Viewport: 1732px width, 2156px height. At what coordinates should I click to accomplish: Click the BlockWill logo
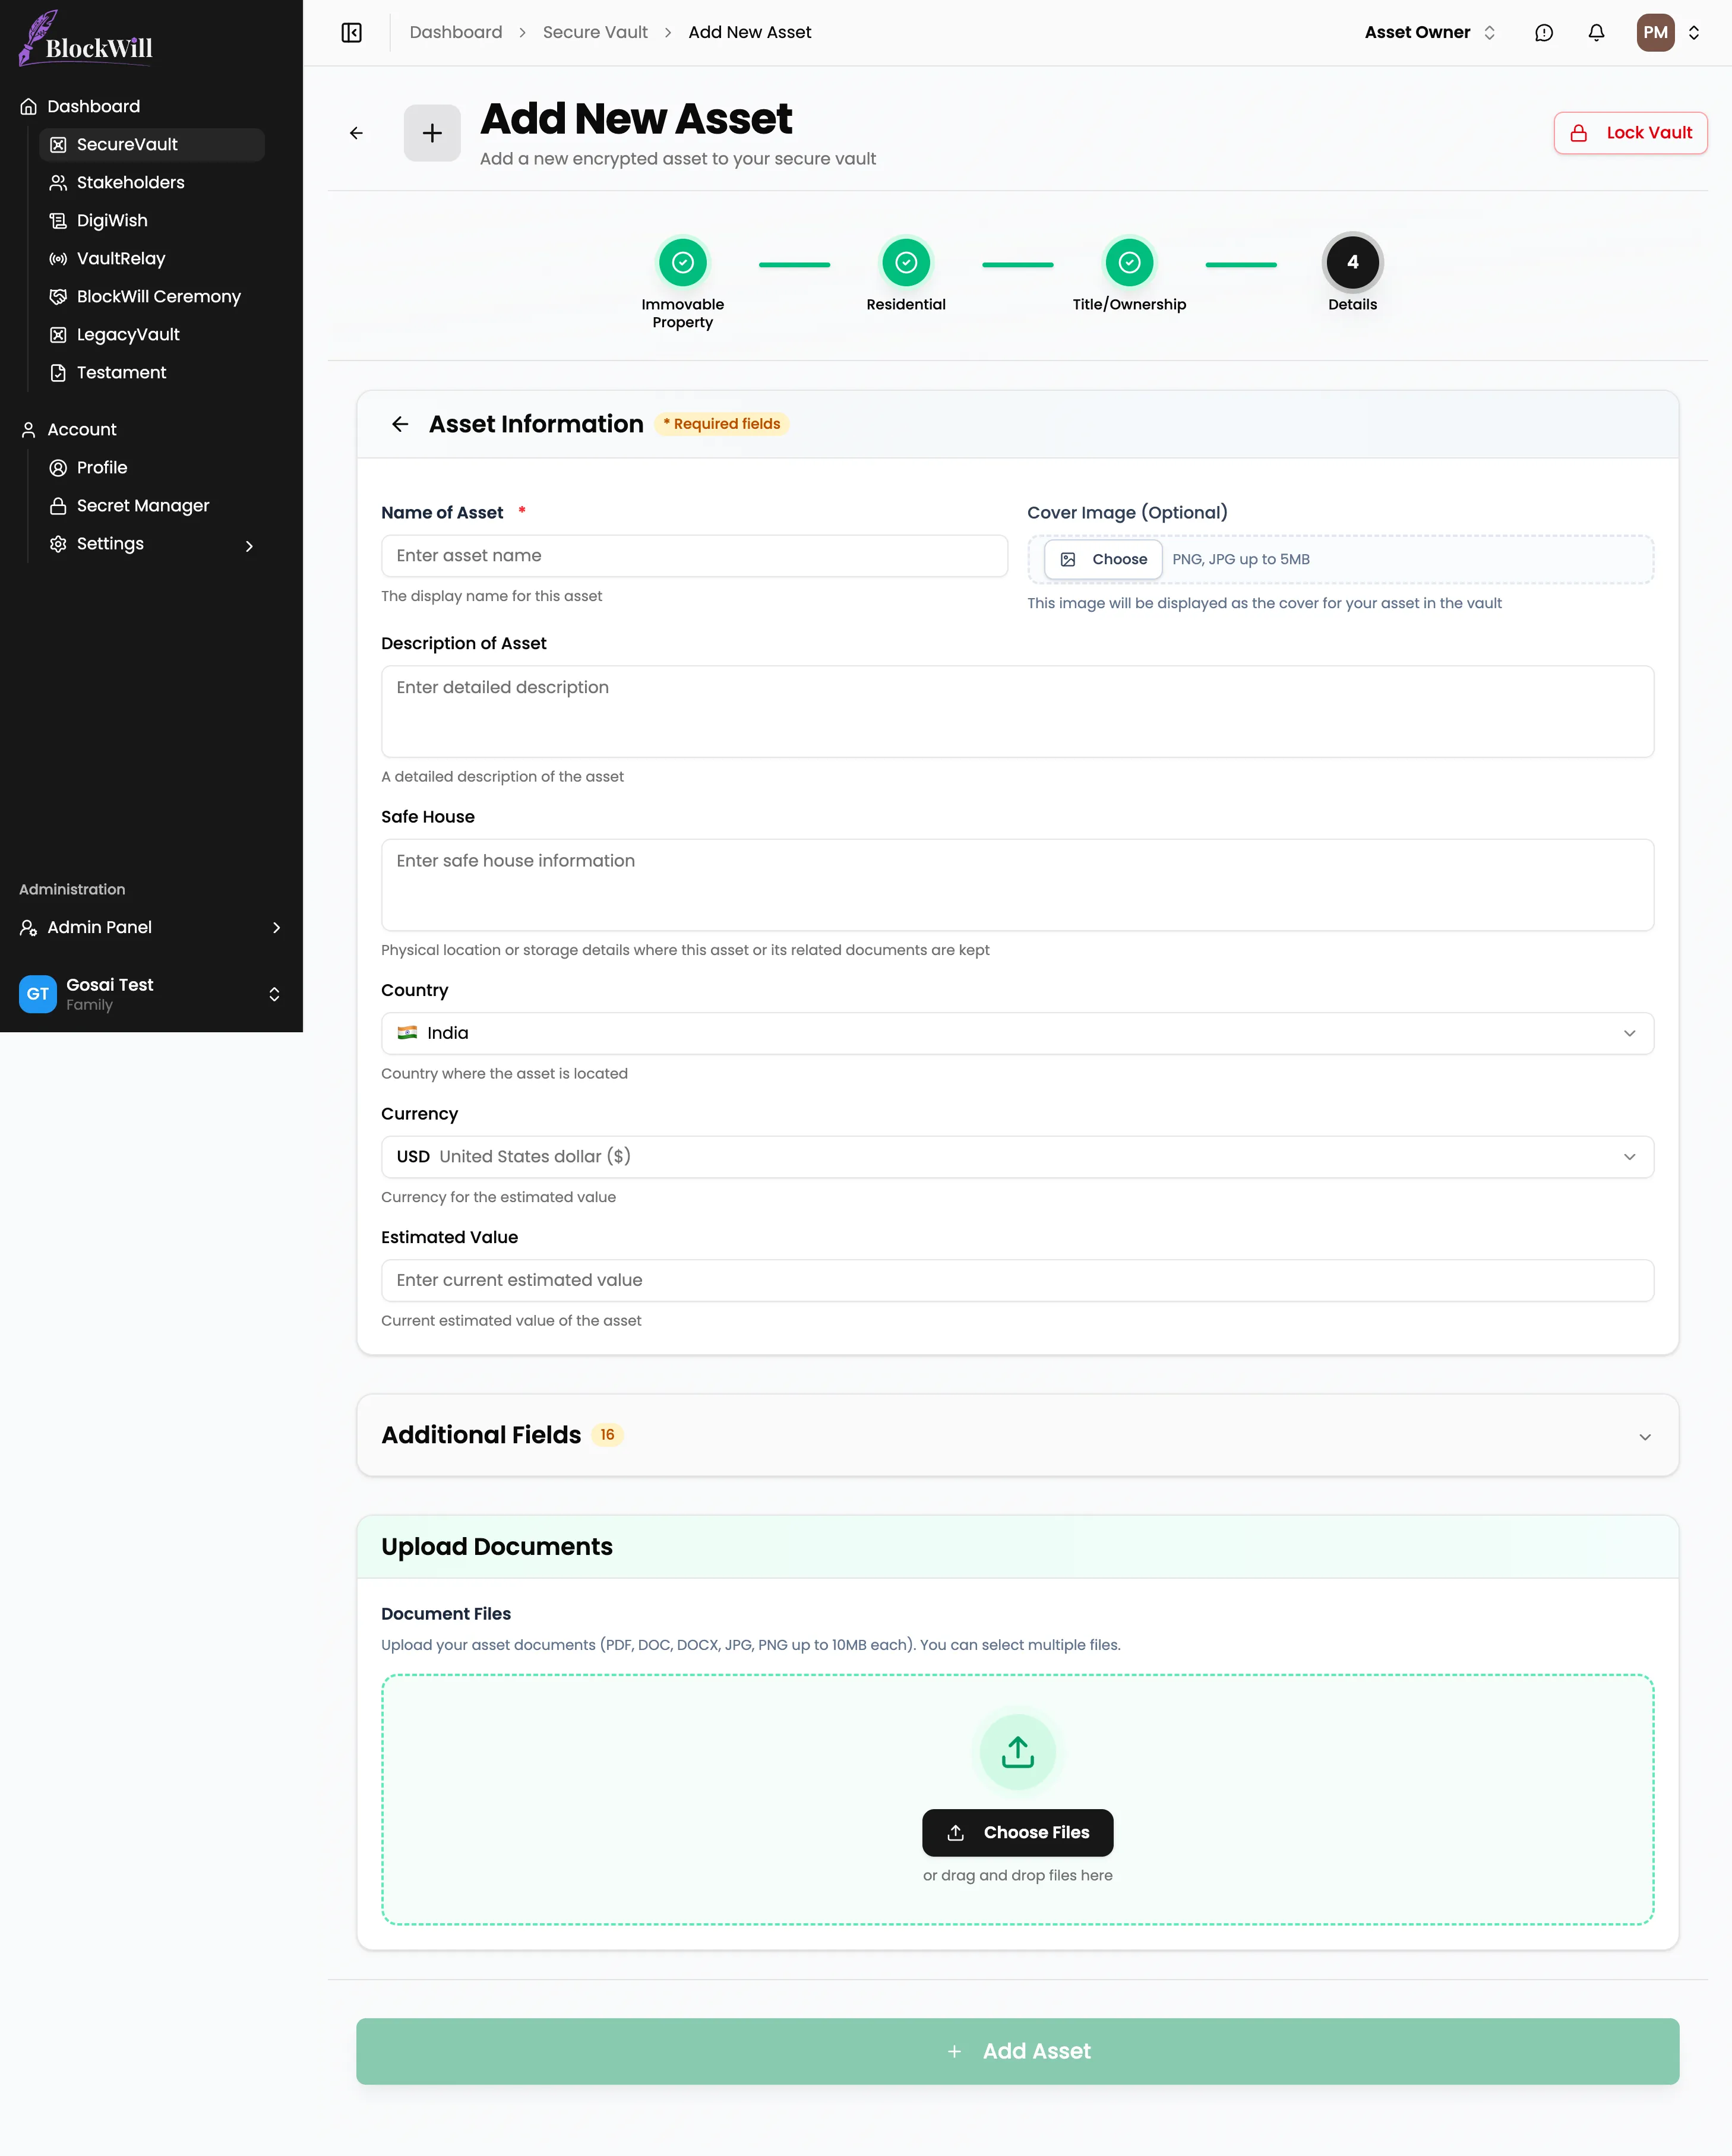tap(86, 40)
